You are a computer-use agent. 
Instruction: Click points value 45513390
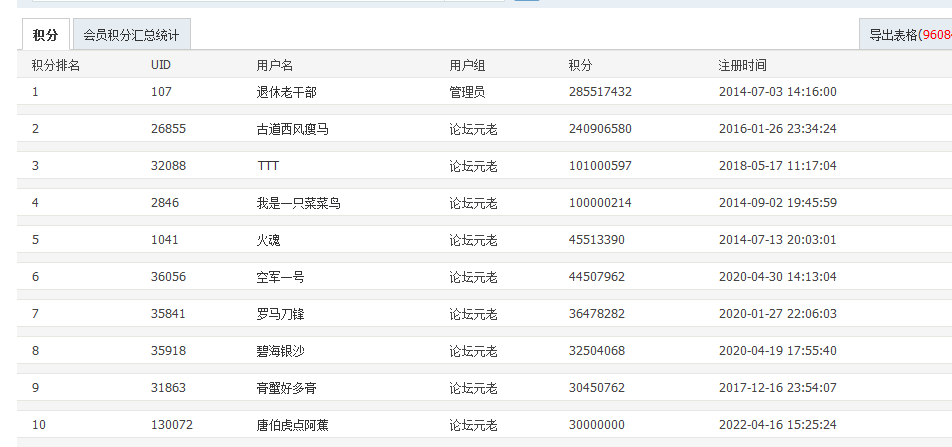pyautogui.click(x=597, y=240)
